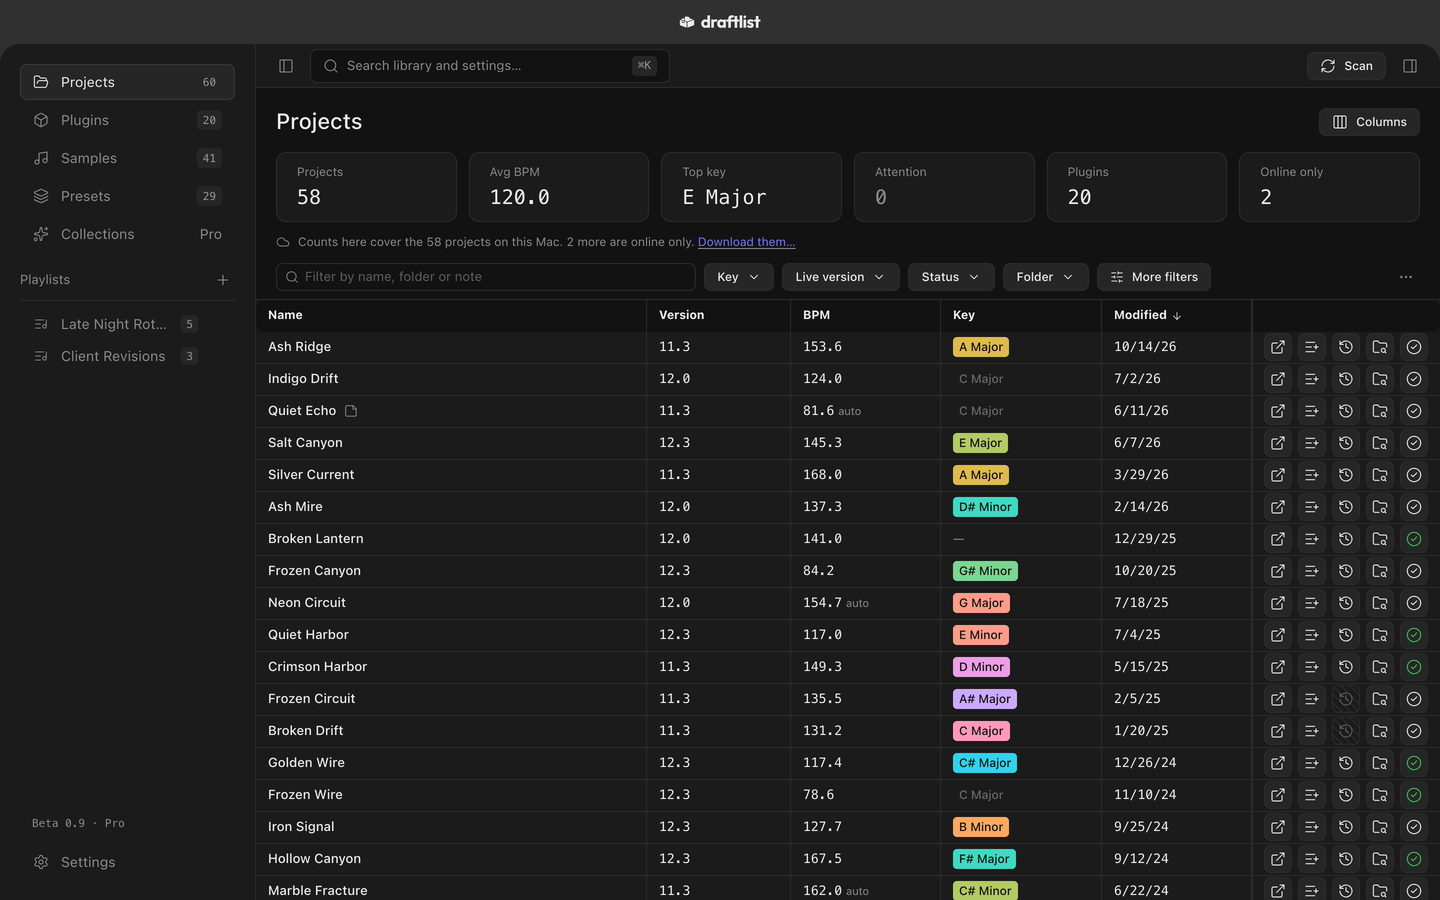Toggle the left sidebar panel icon
The height and width of the screenshot is (900, 1440).
click(286, 66)
